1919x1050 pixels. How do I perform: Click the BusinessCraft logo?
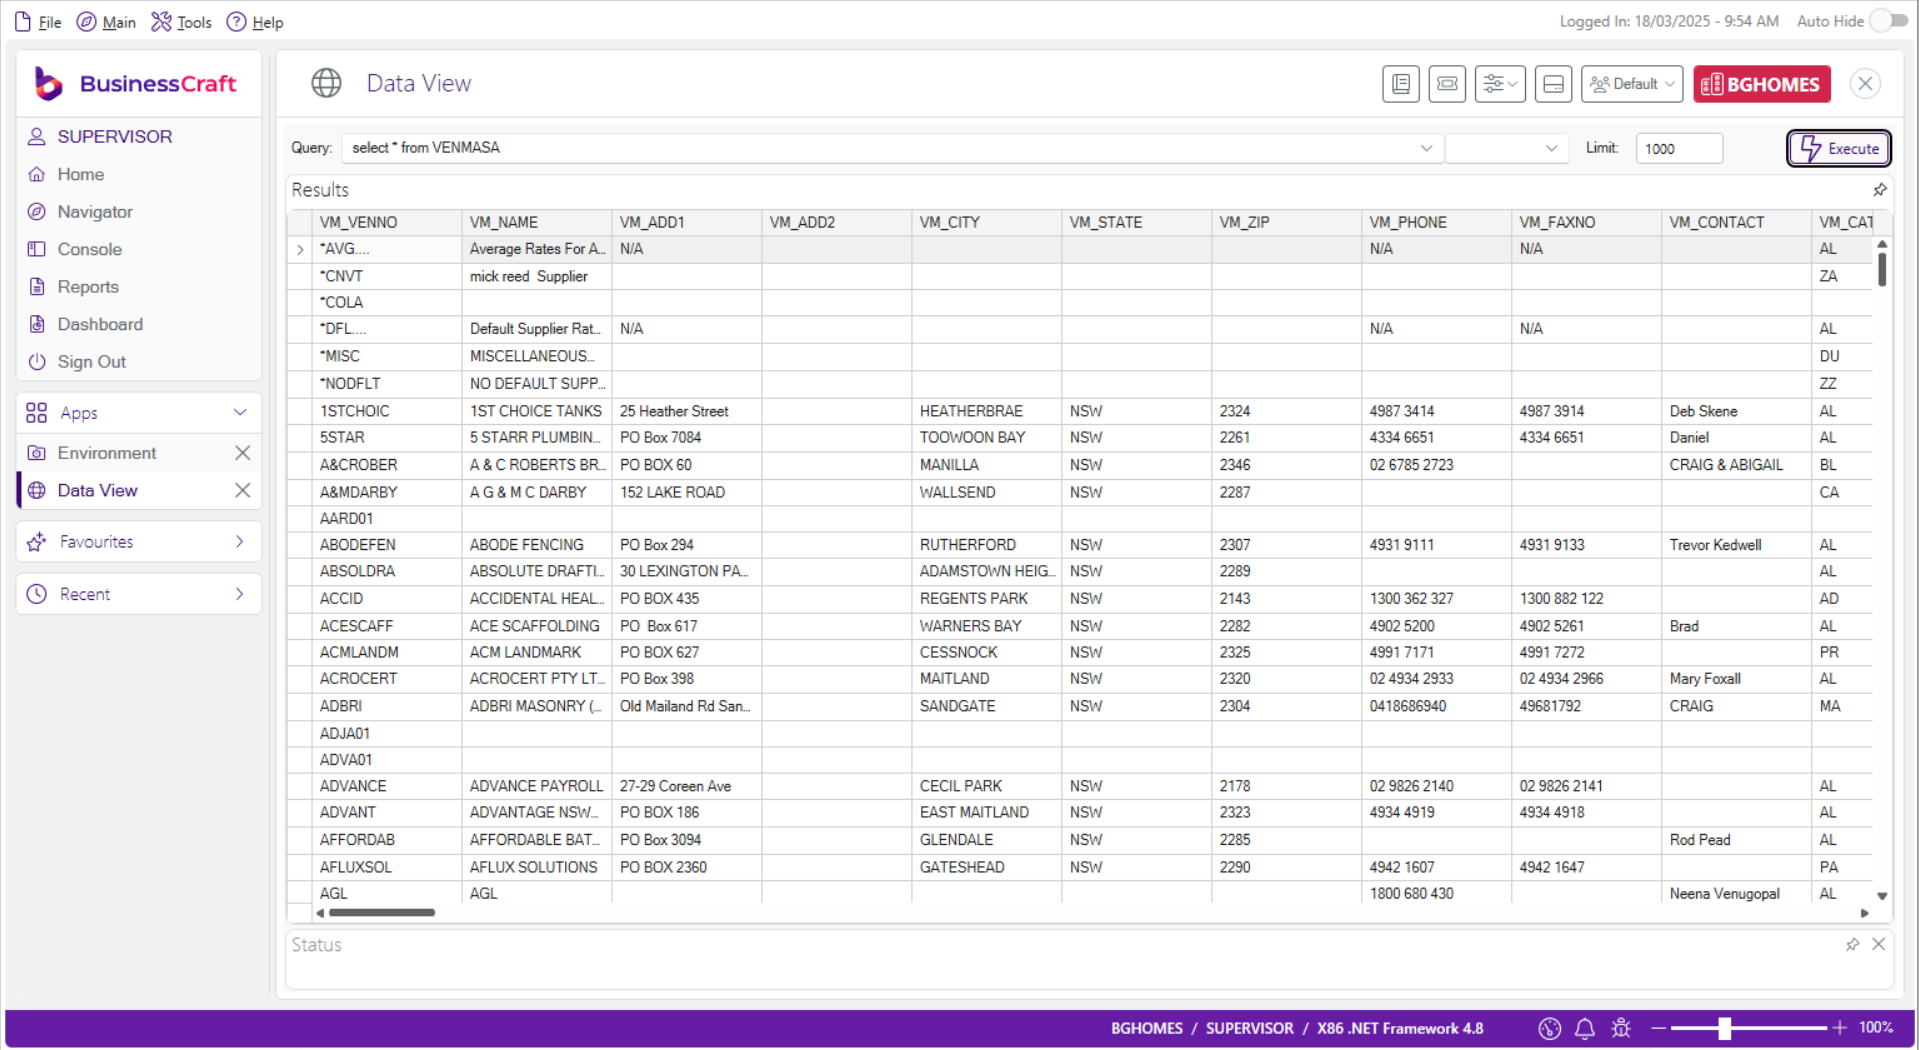pyautogui.click(x=136, y=84)
